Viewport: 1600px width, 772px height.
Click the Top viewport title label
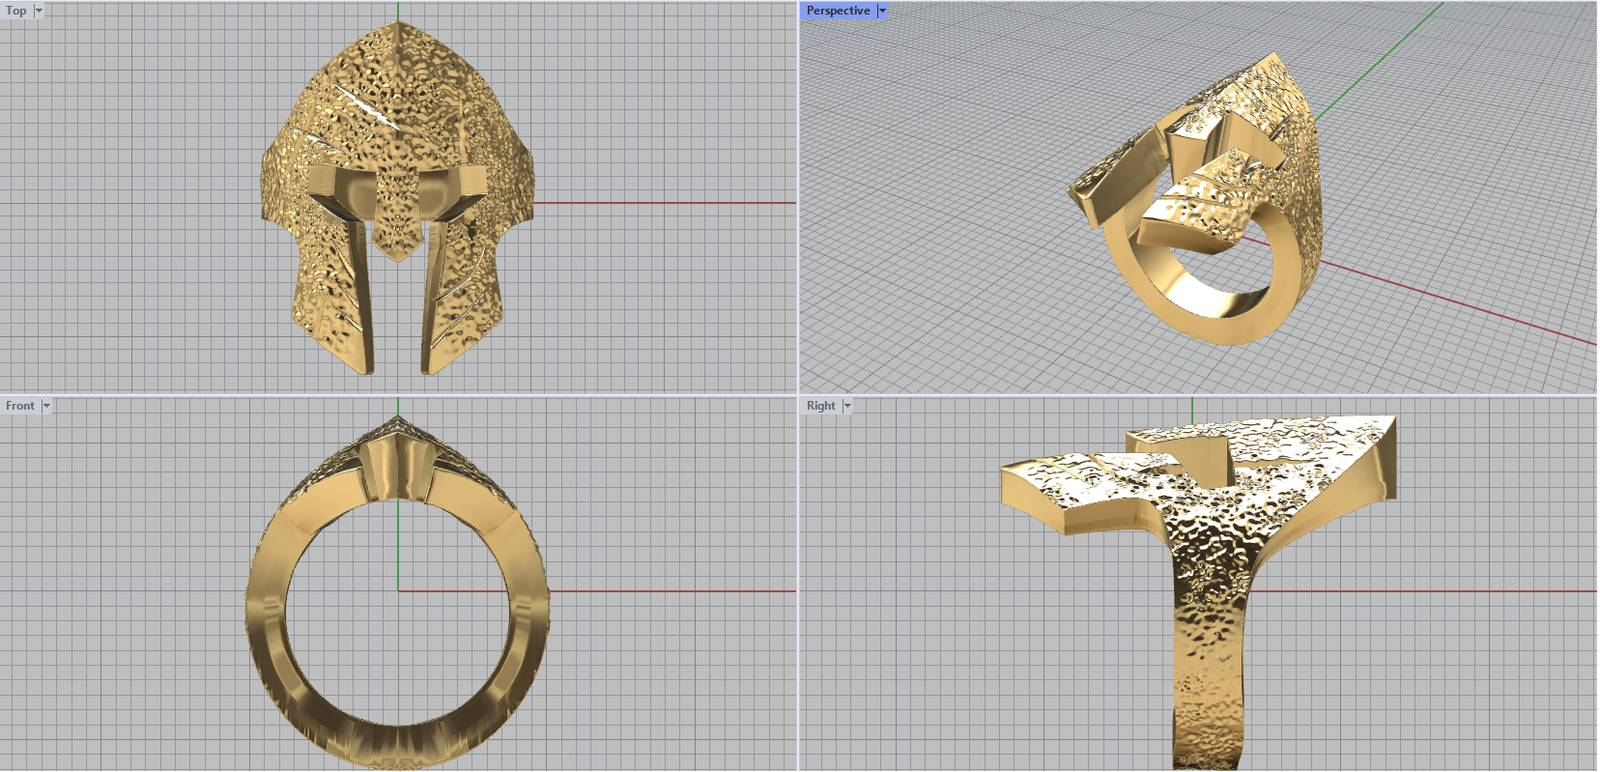point(16,11)
